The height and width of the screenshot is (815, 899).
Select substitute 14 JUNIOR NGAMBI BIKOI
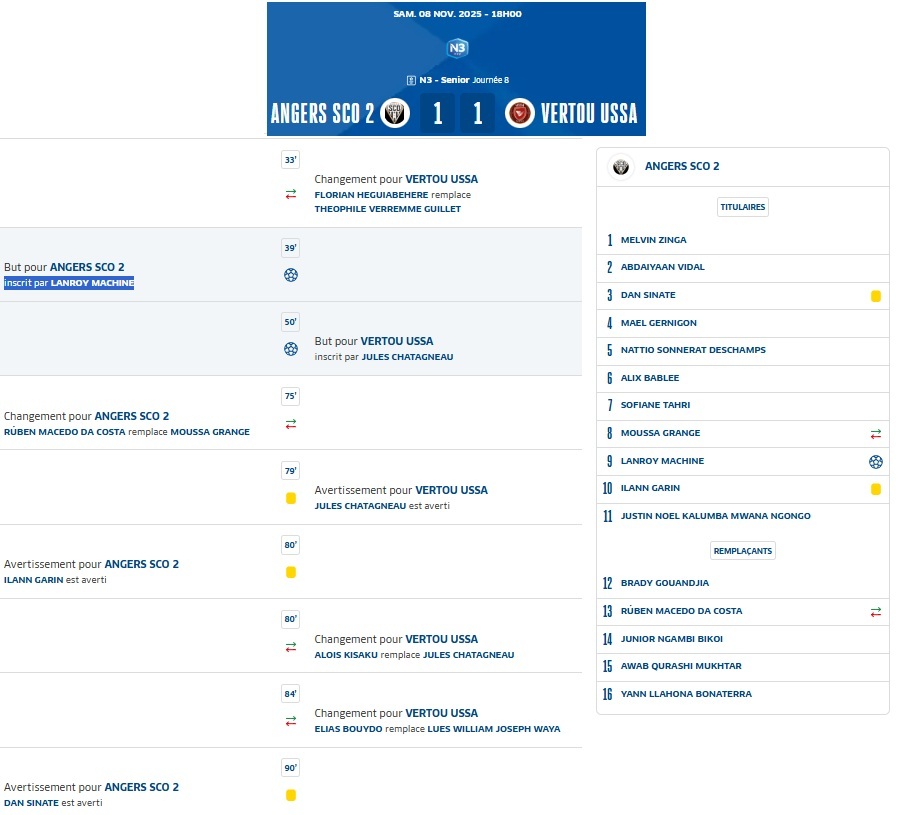[x=742, y=639]
